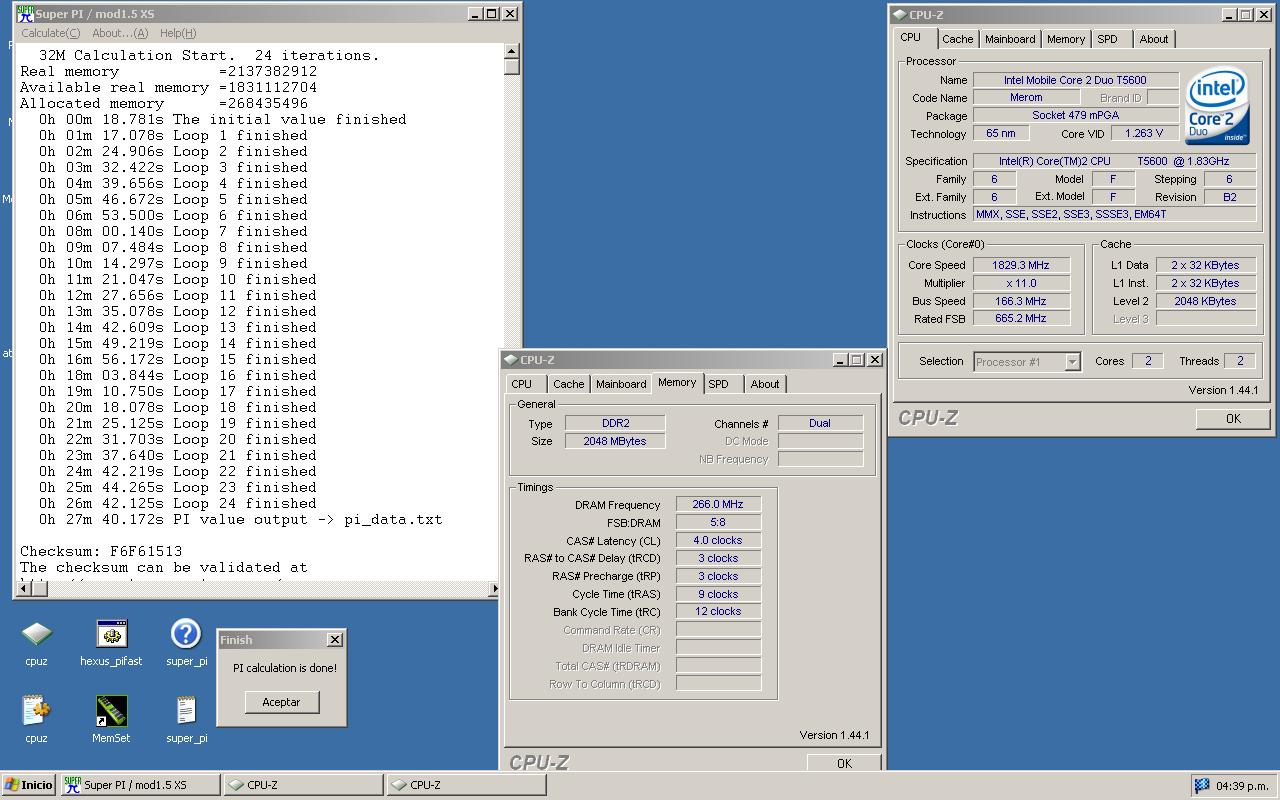The width and height of the screenshot is (1280, 800).
Task: Click the Bank Cycle Time value 12 clocks
Action: [718, 611]
